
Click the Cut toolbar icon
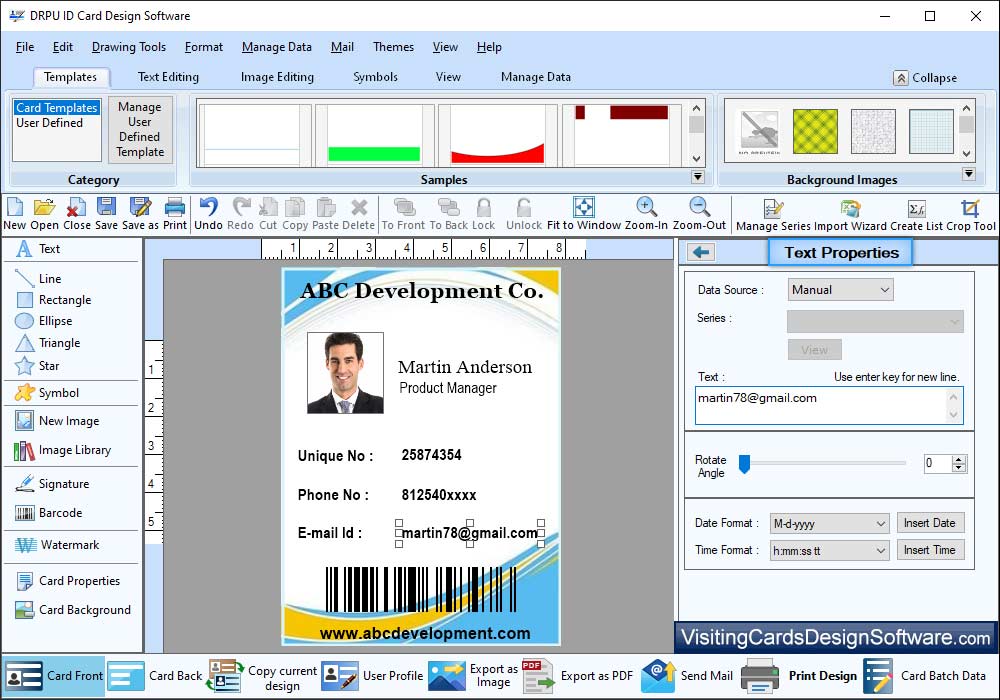pyautogui.click(x=268, y=214)
